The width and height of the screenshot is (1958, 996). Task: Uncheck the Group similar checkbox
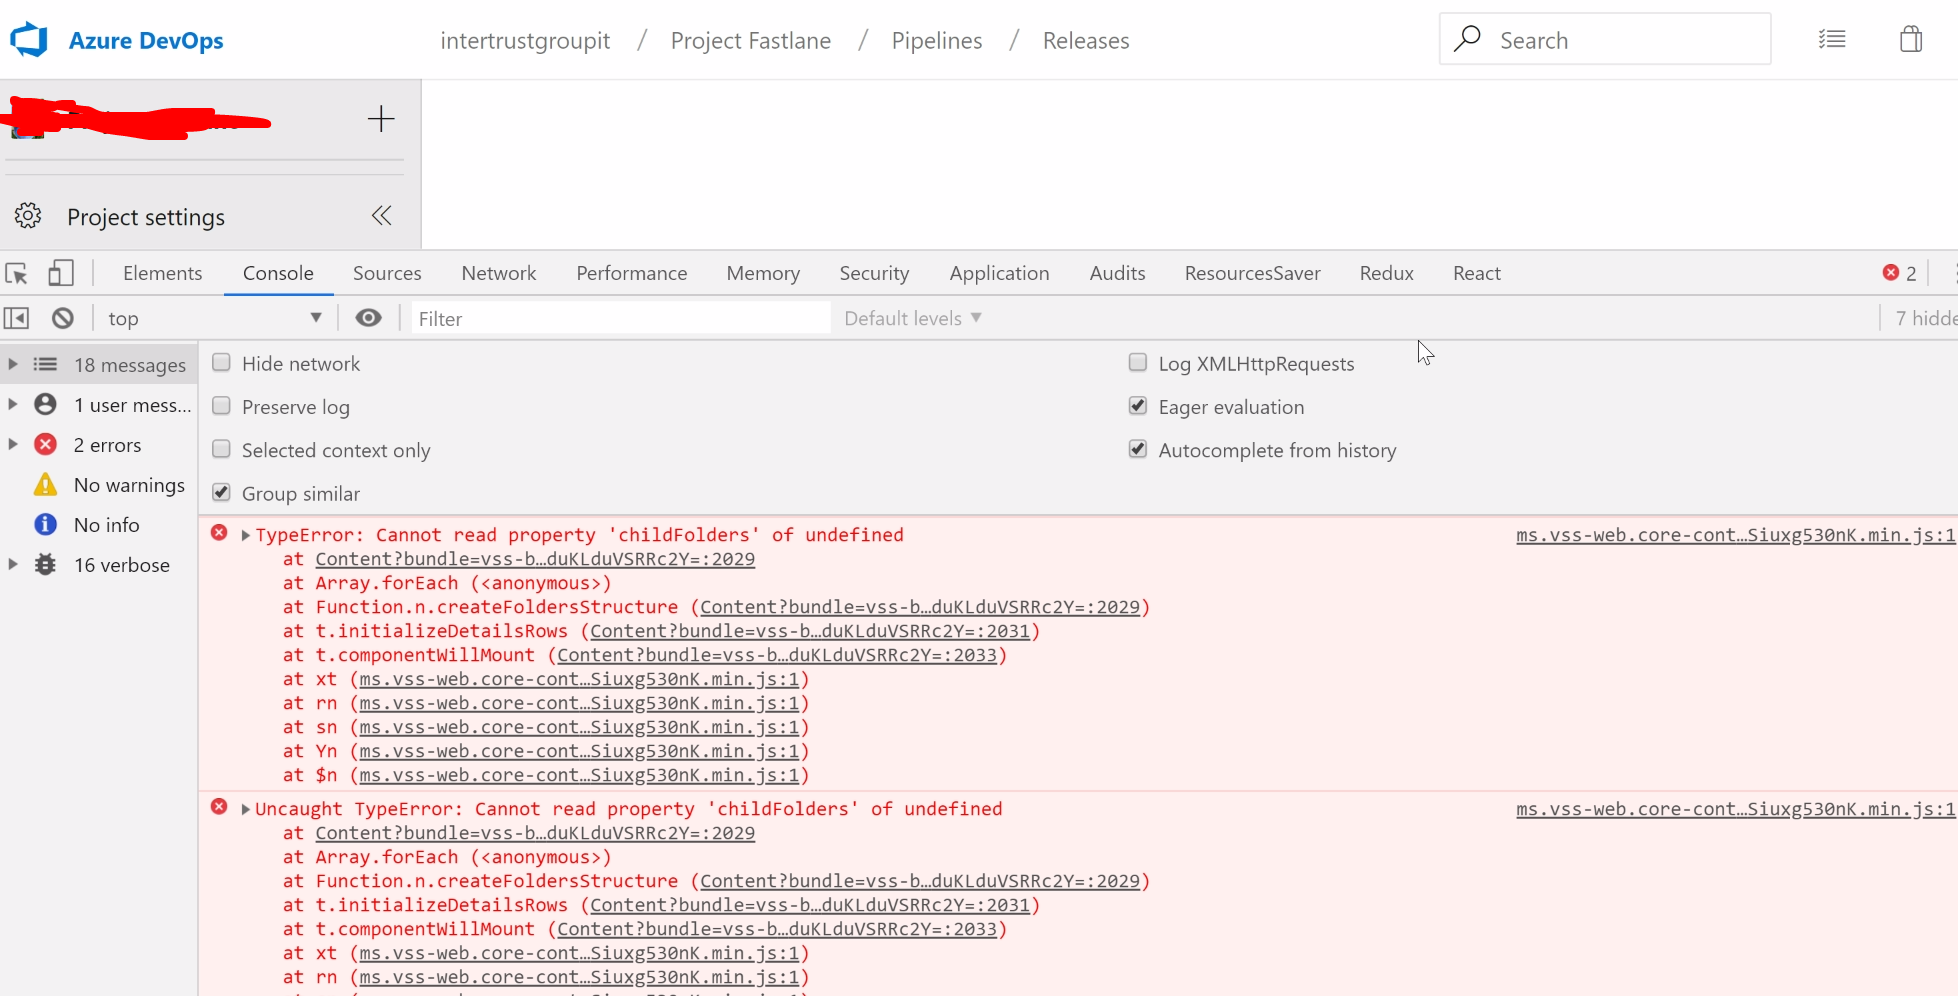[x=222, y=493]
